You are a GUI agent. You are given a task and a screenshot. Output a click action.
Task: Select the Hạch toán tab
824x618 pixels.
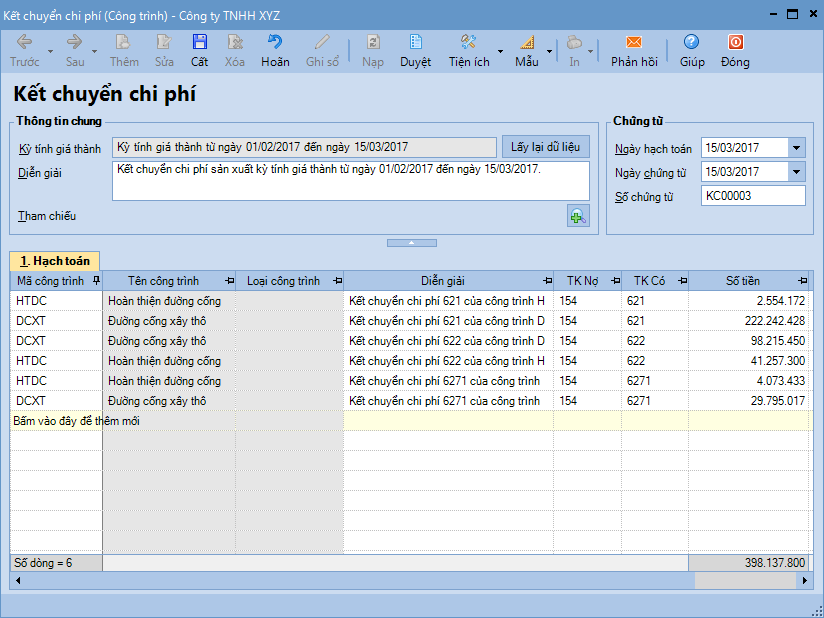click(54, 261)
